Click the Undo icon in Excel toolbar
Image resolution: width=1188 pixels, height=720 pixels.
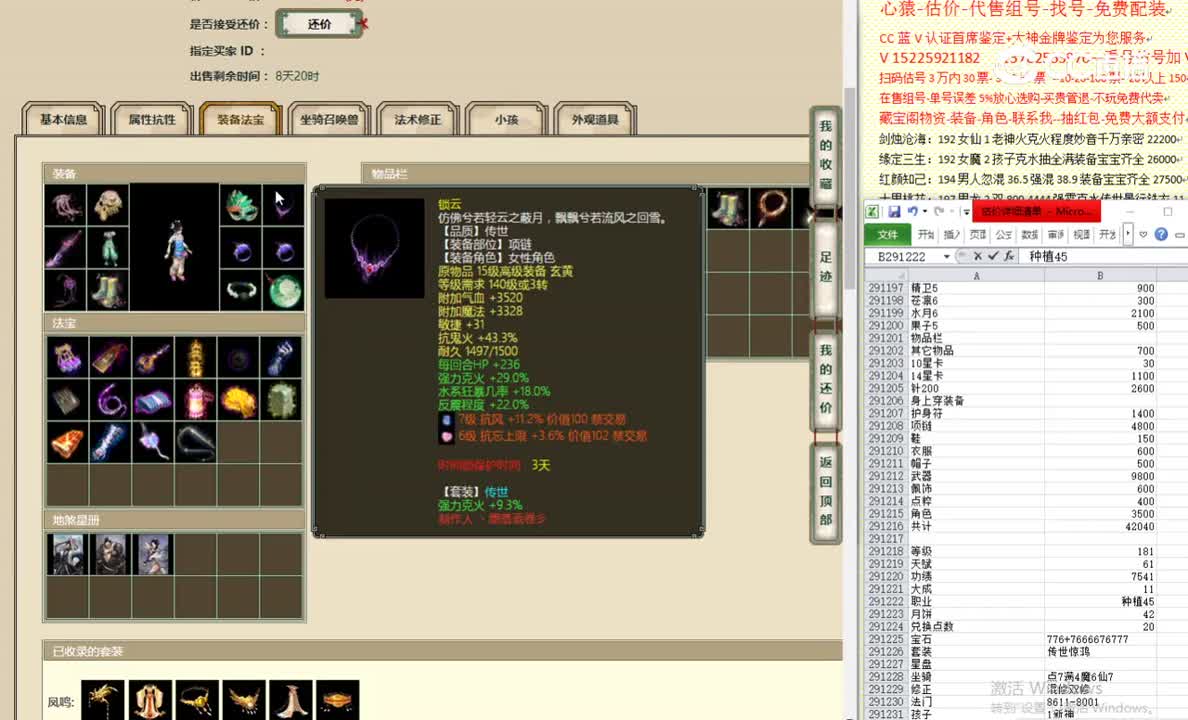[912, 210]
